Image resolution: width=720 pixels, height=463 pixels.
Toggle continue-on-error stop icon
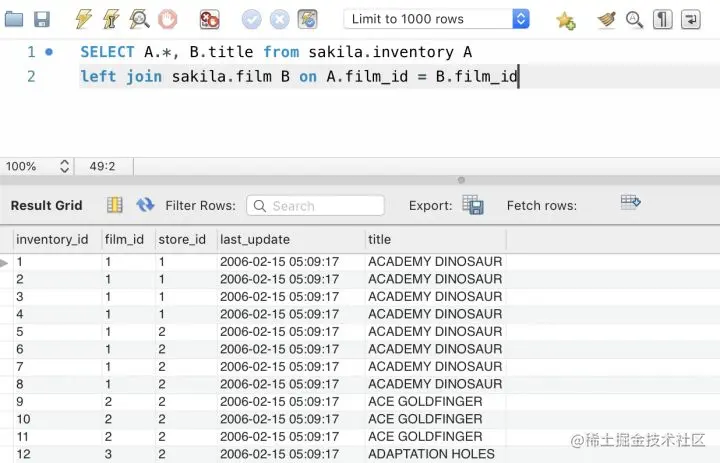click(209, 19)
